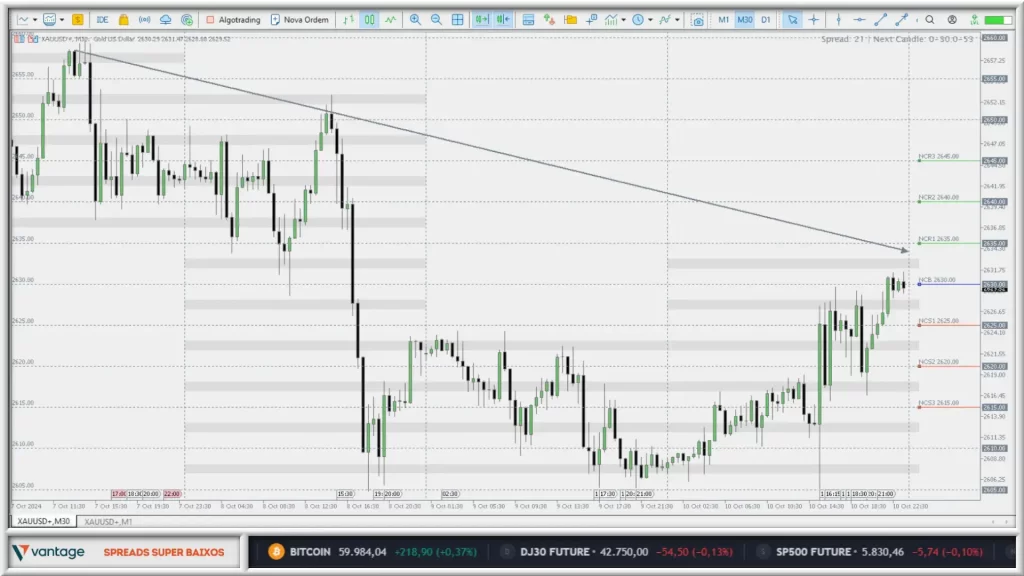
Task: Switch to candlestick chart mode
Action: pos(370,19)
